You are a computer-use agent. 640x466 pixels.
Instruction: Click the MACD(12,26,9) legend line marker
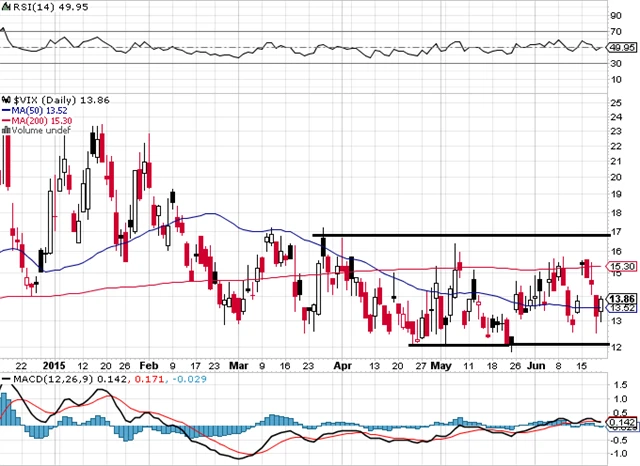[6, 380]
